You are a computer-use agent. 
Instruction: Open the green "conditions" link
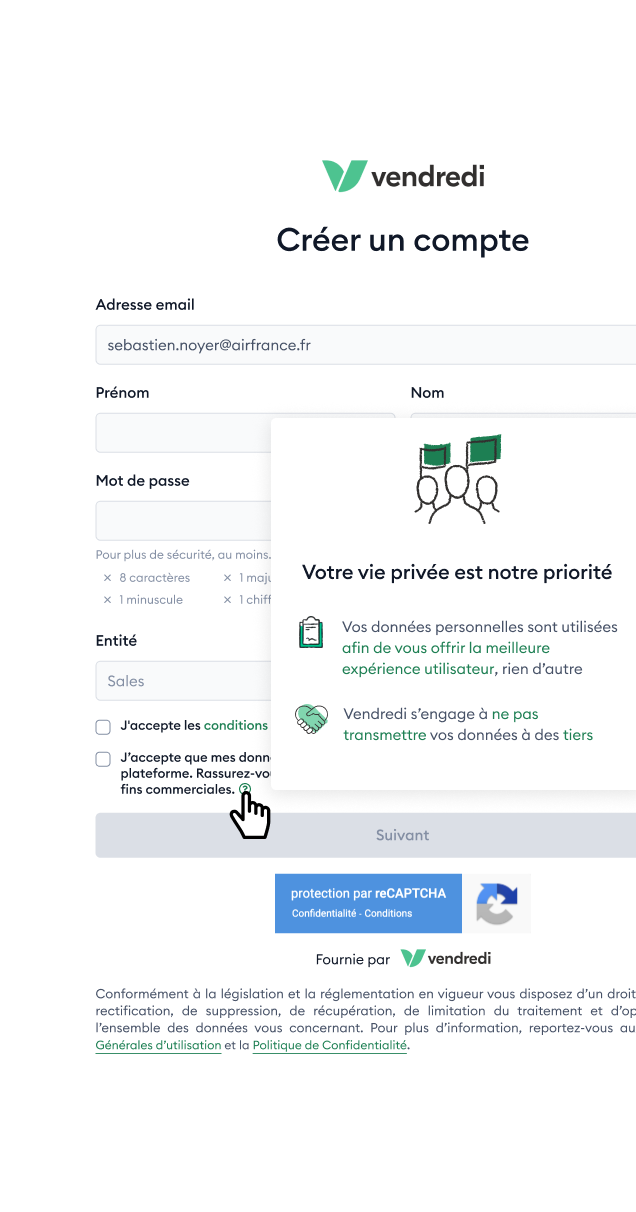[x=236, y=725]
